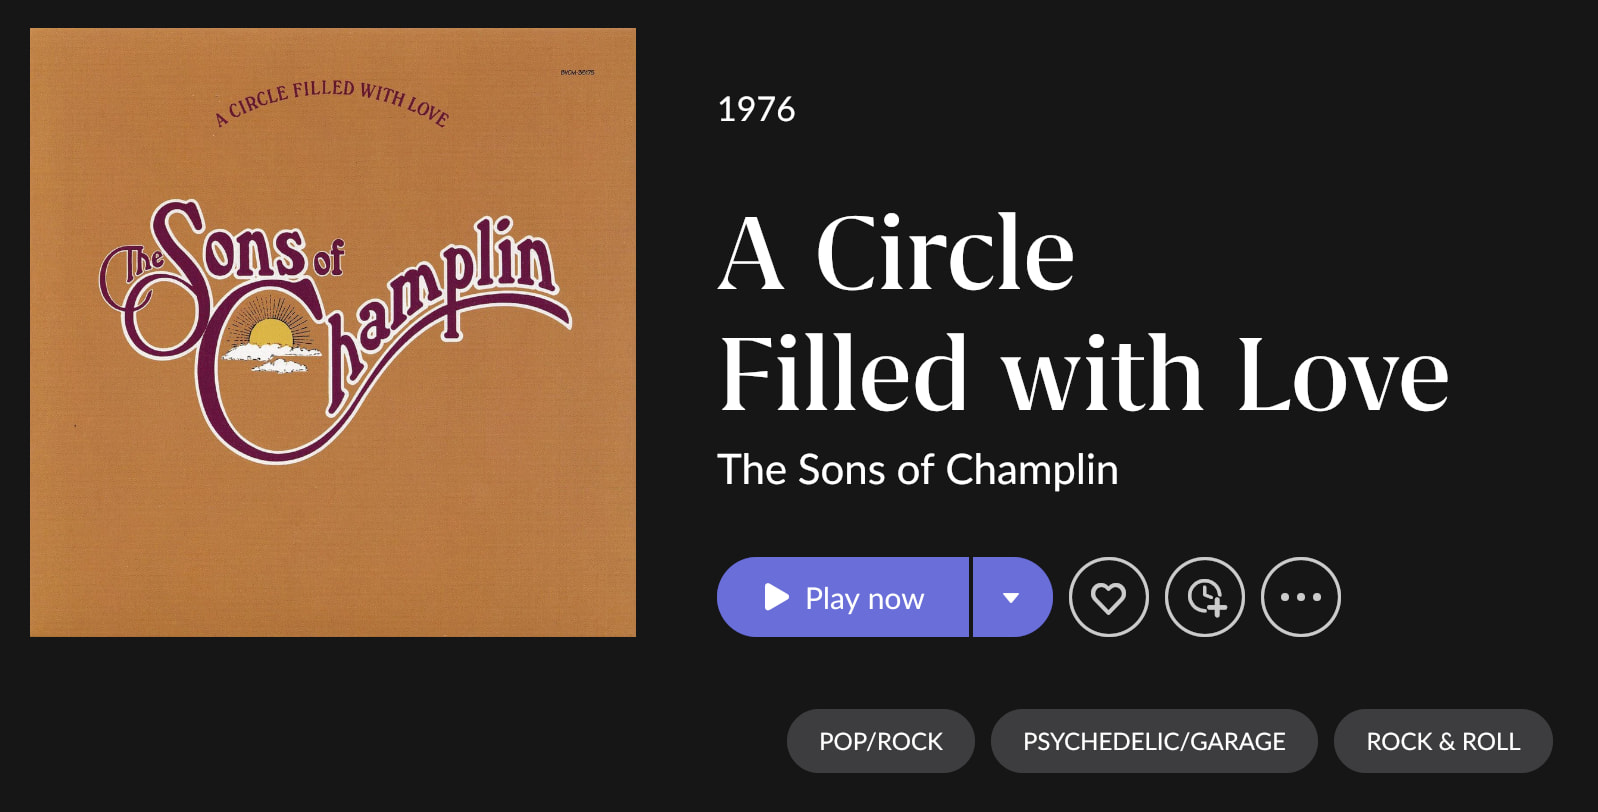
Task: Click the clock-with-plus icon
Action: point(1205,597)
